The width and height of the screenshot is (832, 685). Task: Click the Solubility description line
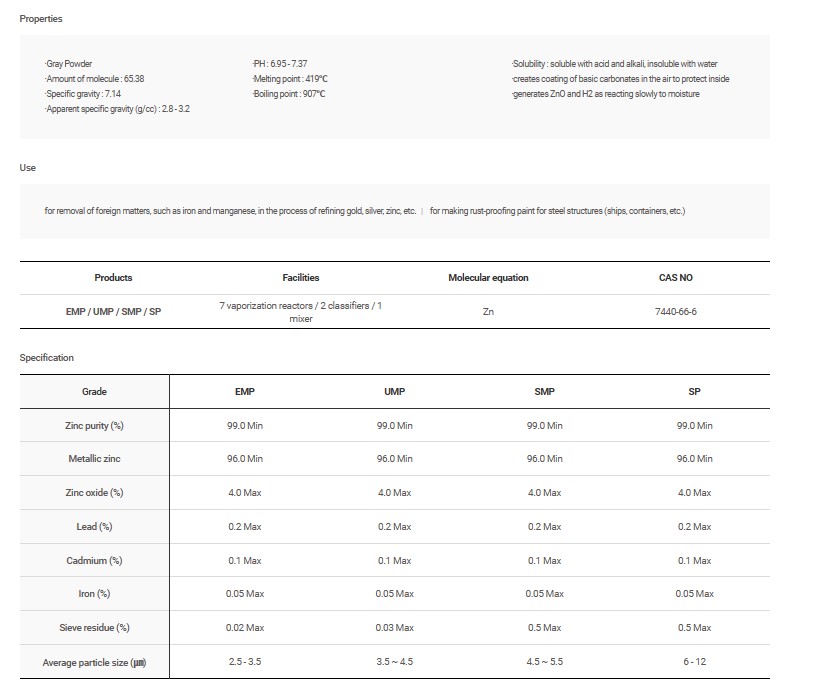tap(614, 64)
